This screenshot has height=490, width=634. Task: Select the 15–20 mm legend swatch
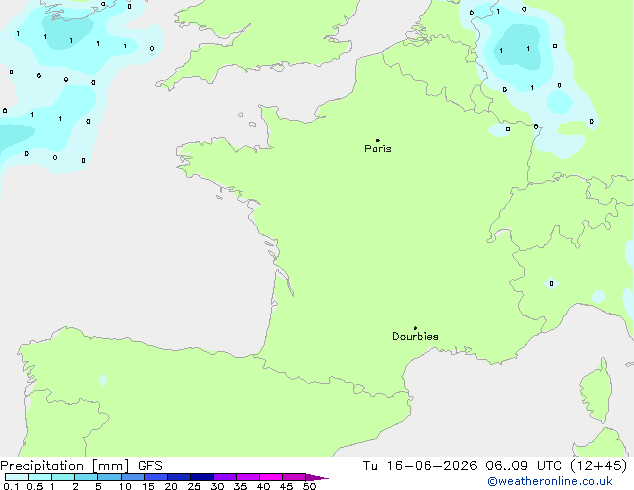click(x=155, y=477)
